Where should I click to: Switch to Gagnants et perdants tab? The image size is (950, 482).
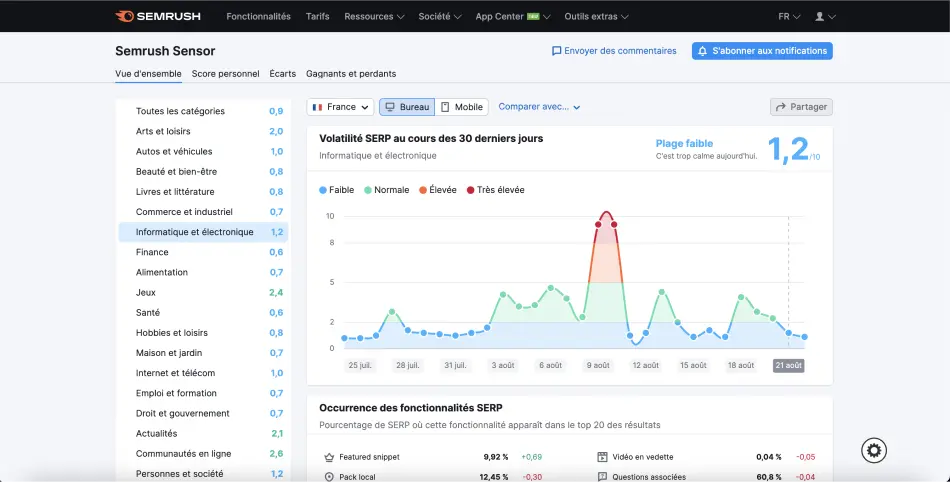pos(351,74)
